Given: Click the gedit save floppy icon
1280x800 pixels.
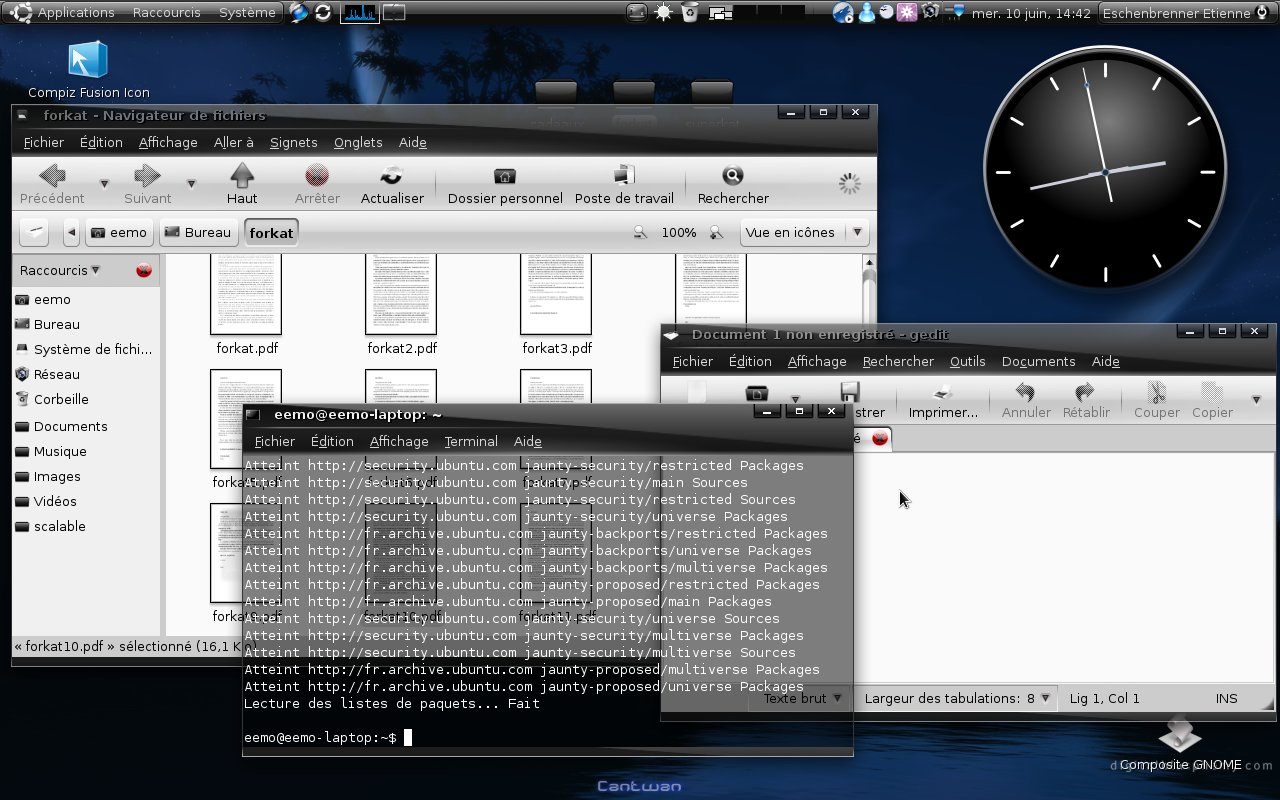Looking at the screenshot, I should tap(850, 392).
